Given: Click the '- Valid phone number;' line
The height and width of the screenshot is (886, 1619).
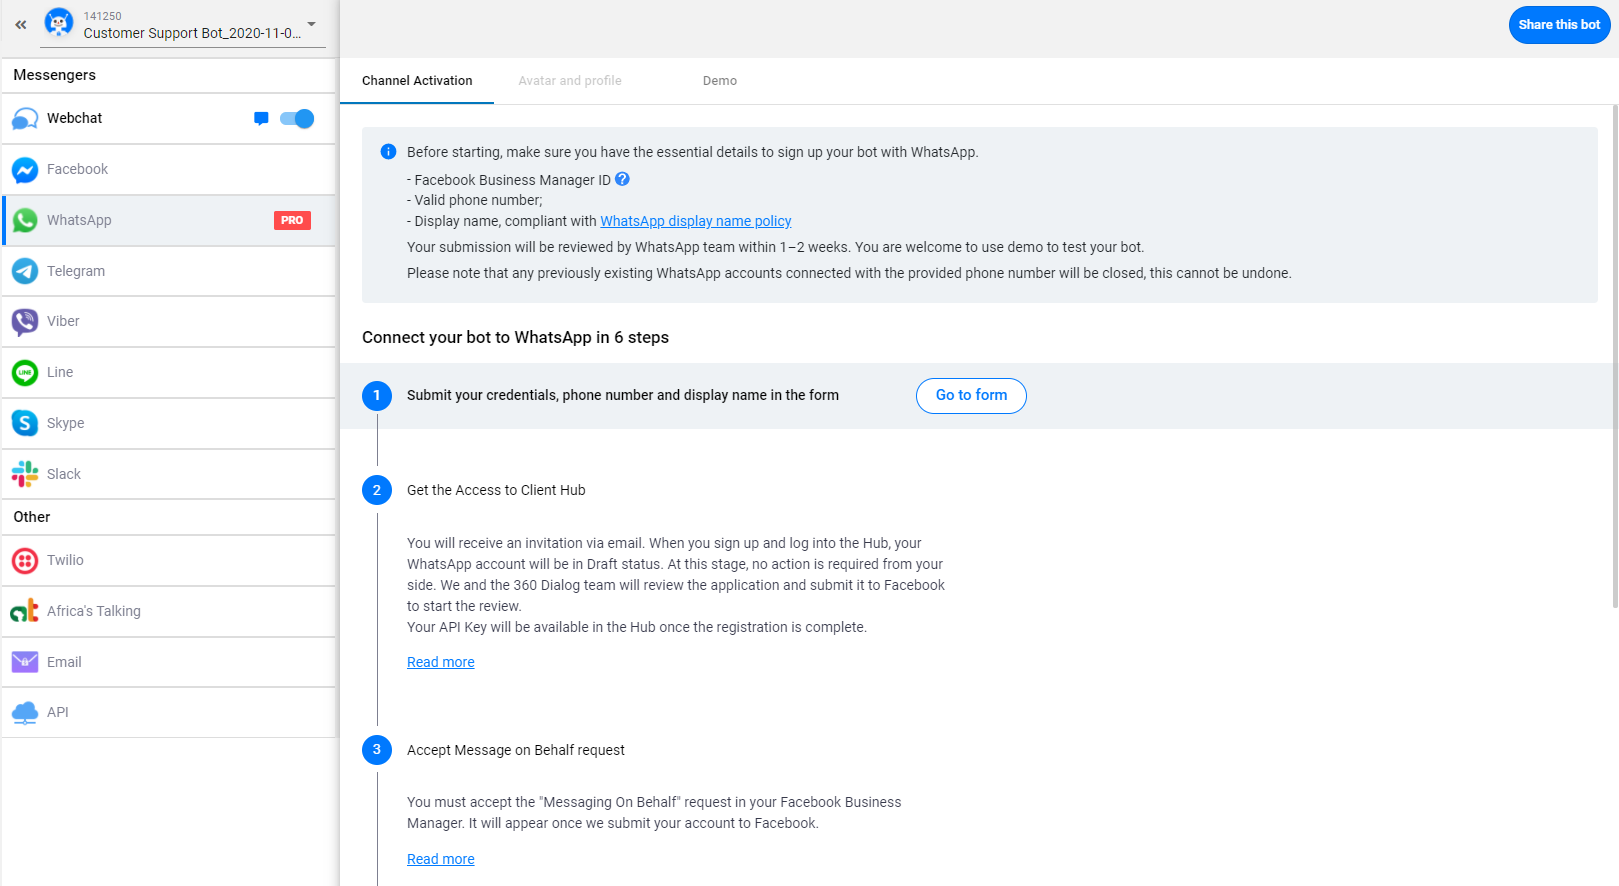Looking at the screenshot, I should coord(475,200).
